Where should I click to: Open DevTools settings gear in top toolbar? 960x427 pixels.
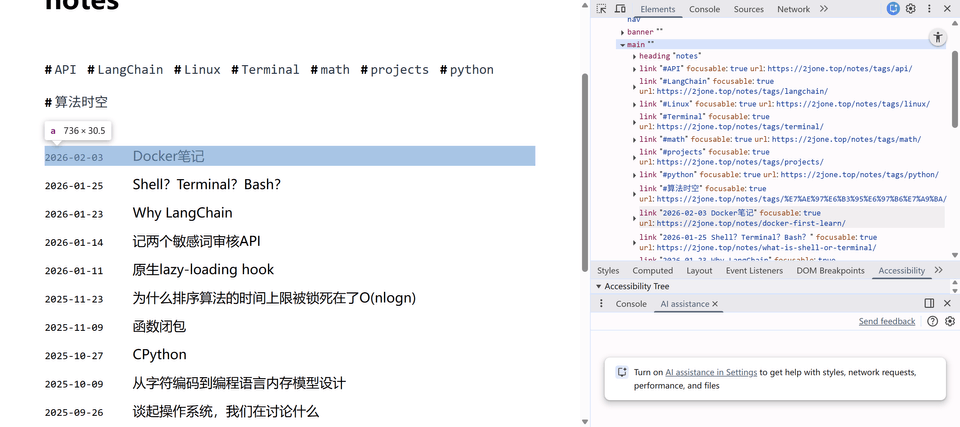911,9
